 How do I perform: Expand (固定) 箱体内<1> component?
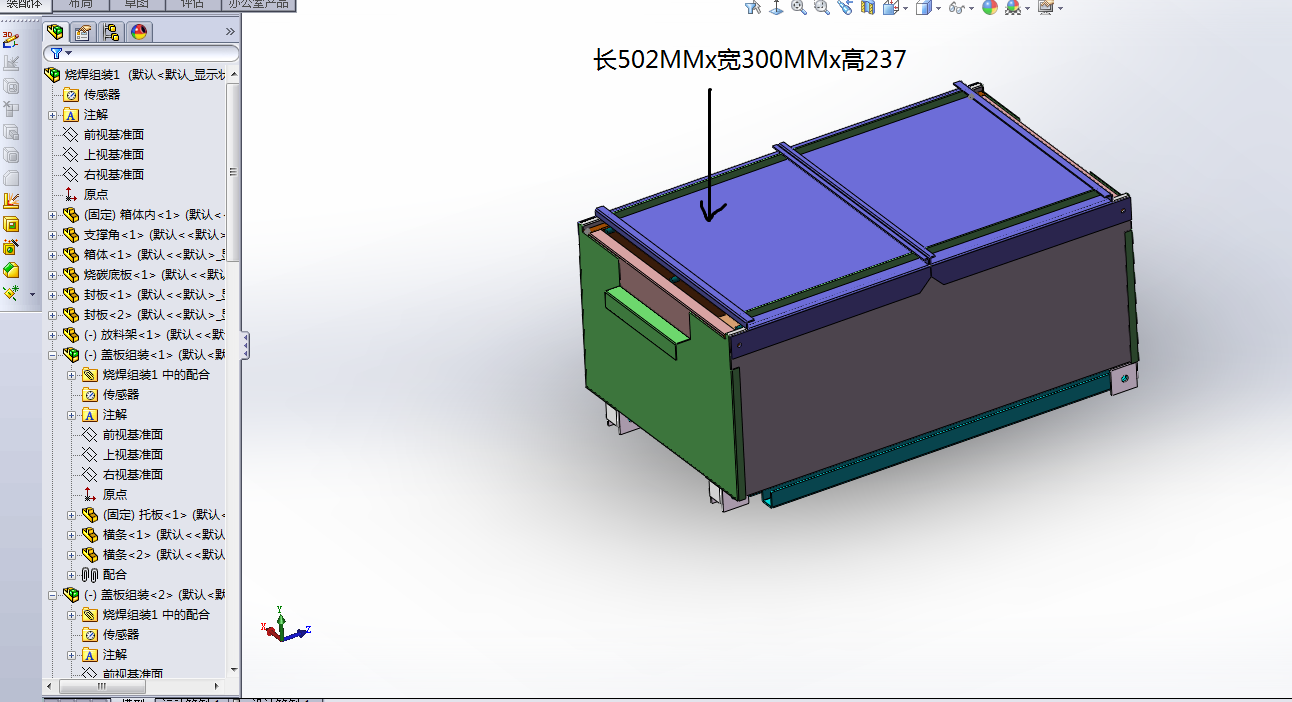[x=53, y=215]
